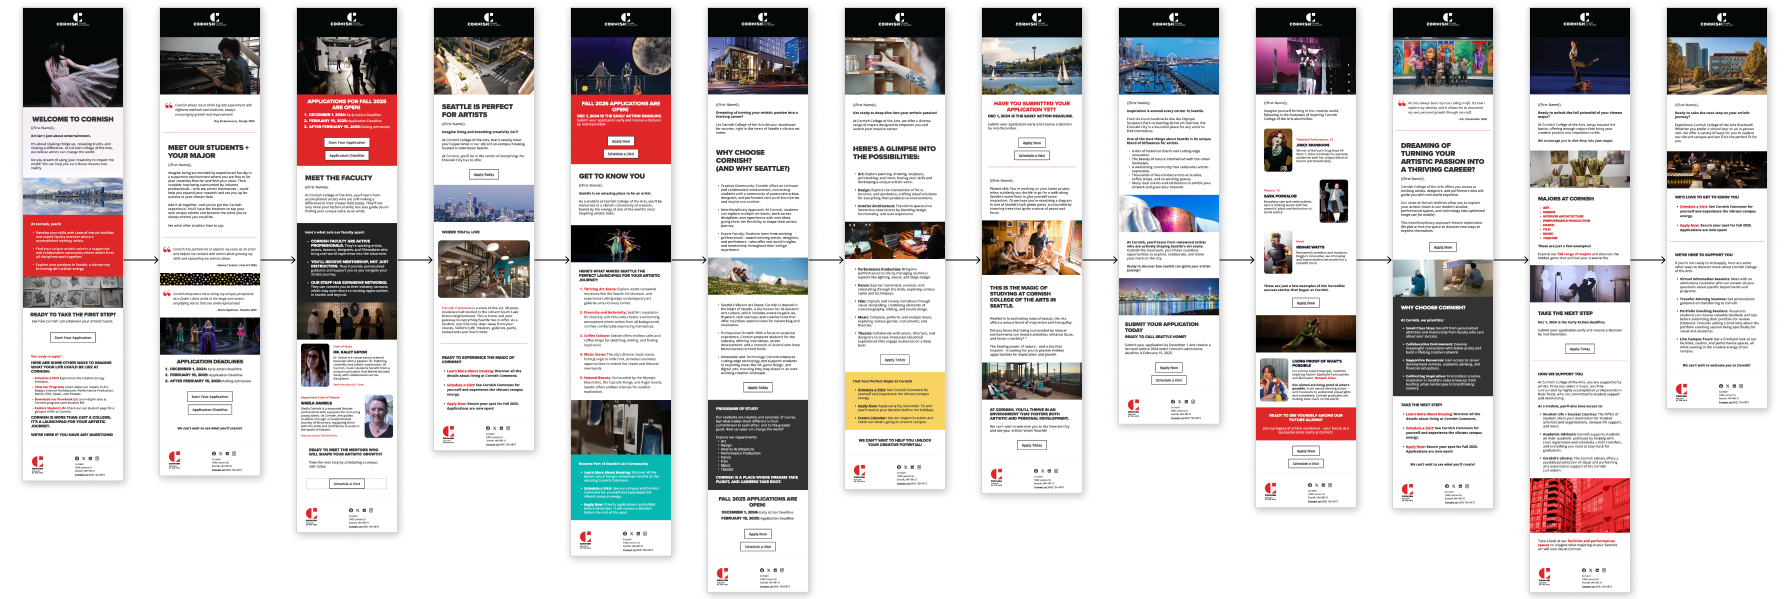This screenshot has width=1790, height=599.
Task: Click Application Checklist in the Meet Our Students email
Action: pyautogui.click(x=210, y=409)
